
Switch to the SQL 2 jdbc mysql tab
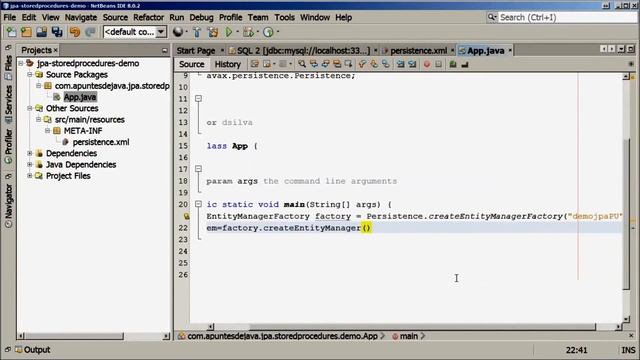(x=303, y=51)
